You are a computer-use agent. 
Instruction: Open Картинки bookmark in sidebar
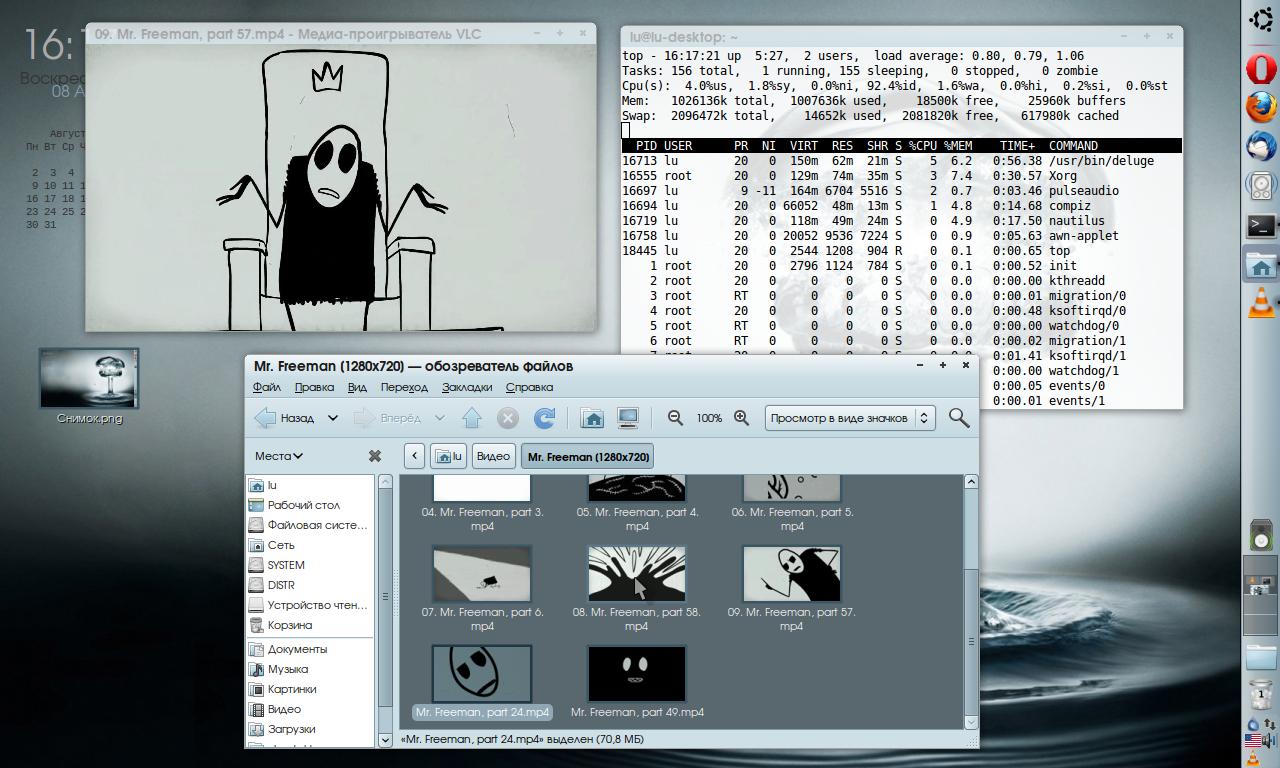pyautogui.click(x=310, y=689)
